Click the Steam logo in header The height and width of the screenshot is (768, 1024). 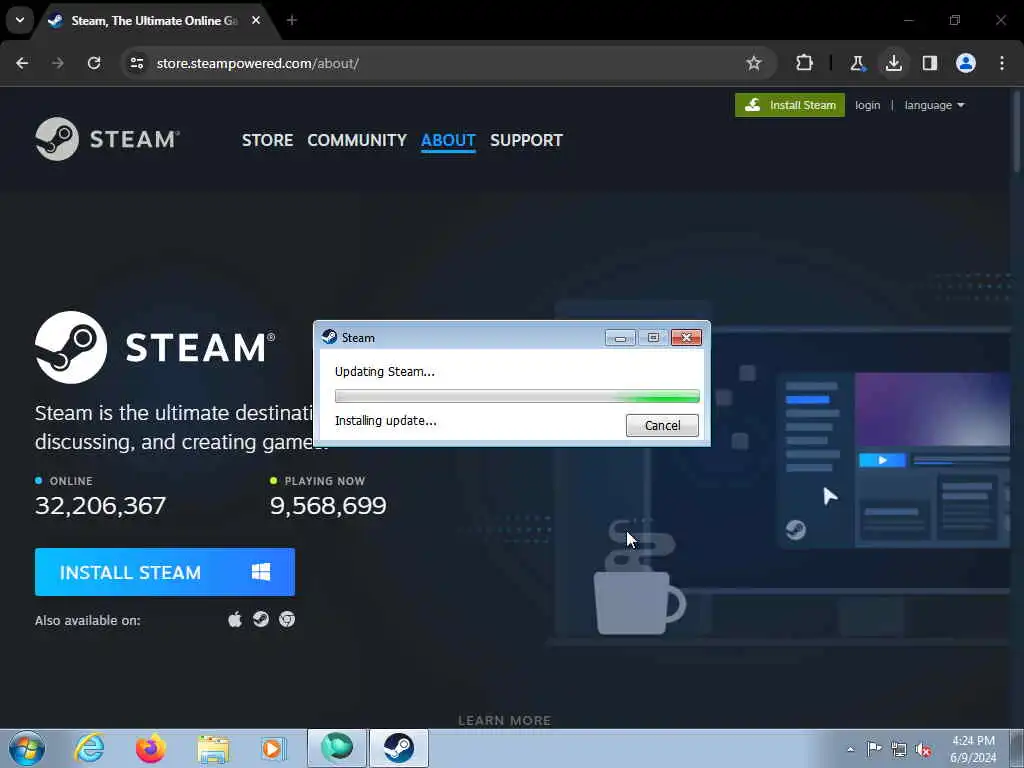pos(107,139)
